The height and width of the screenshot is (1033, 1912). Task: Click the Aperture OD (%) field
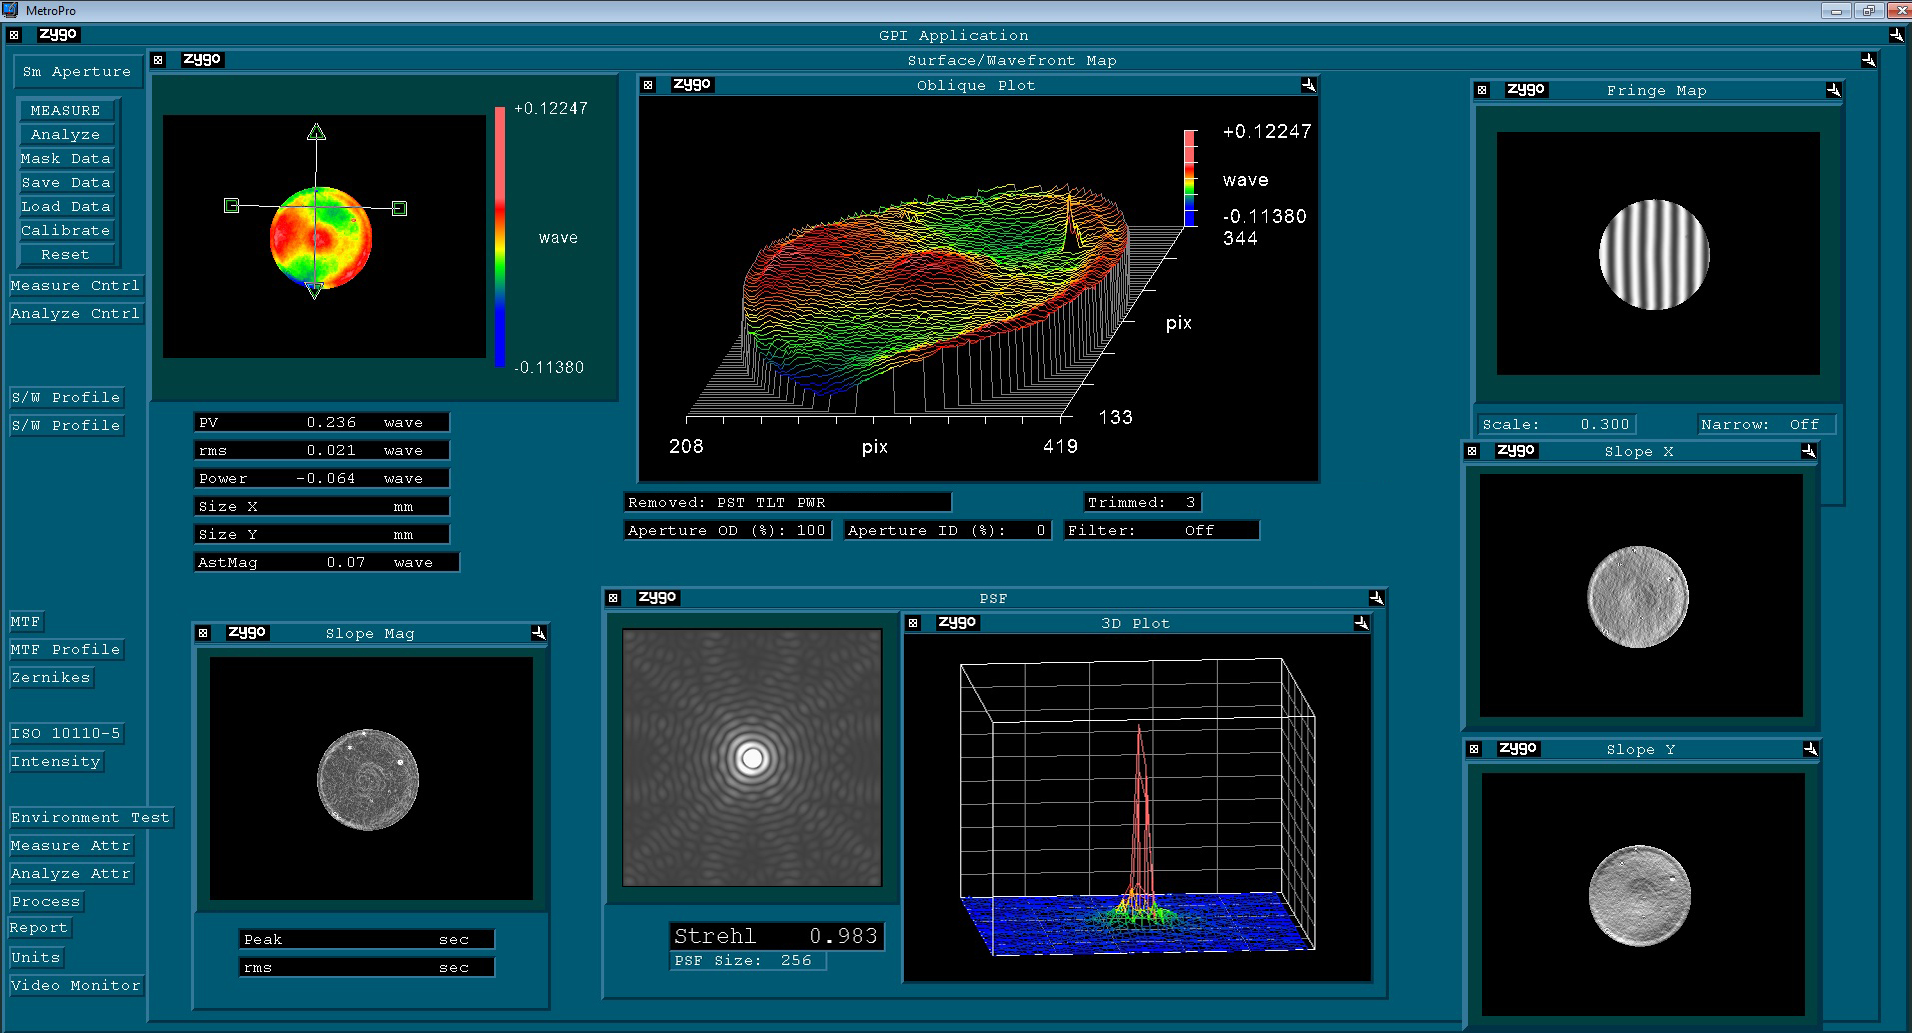pyautogui.click(x=727, y=531)
